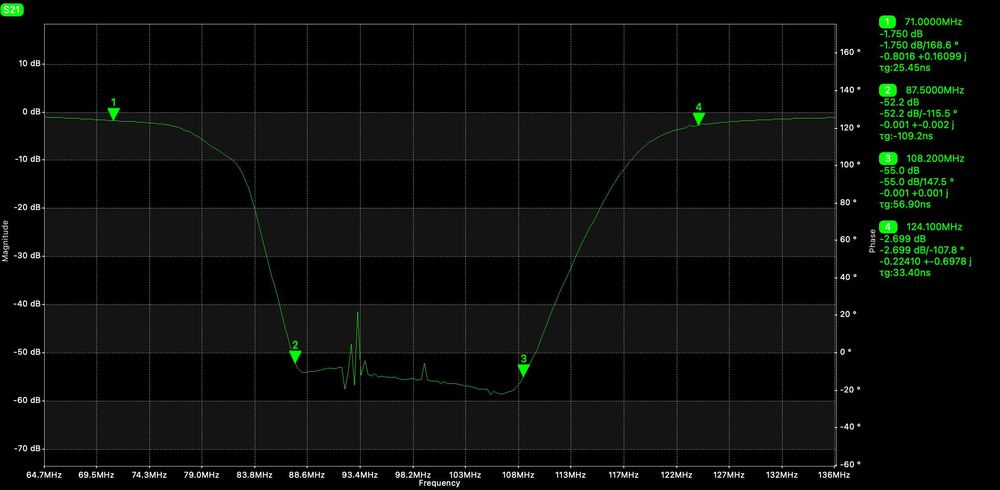Click the -52.2 dB/-115.5 ° value
This screenshot has height=490, width=1000.
click(x=918, y=113)
